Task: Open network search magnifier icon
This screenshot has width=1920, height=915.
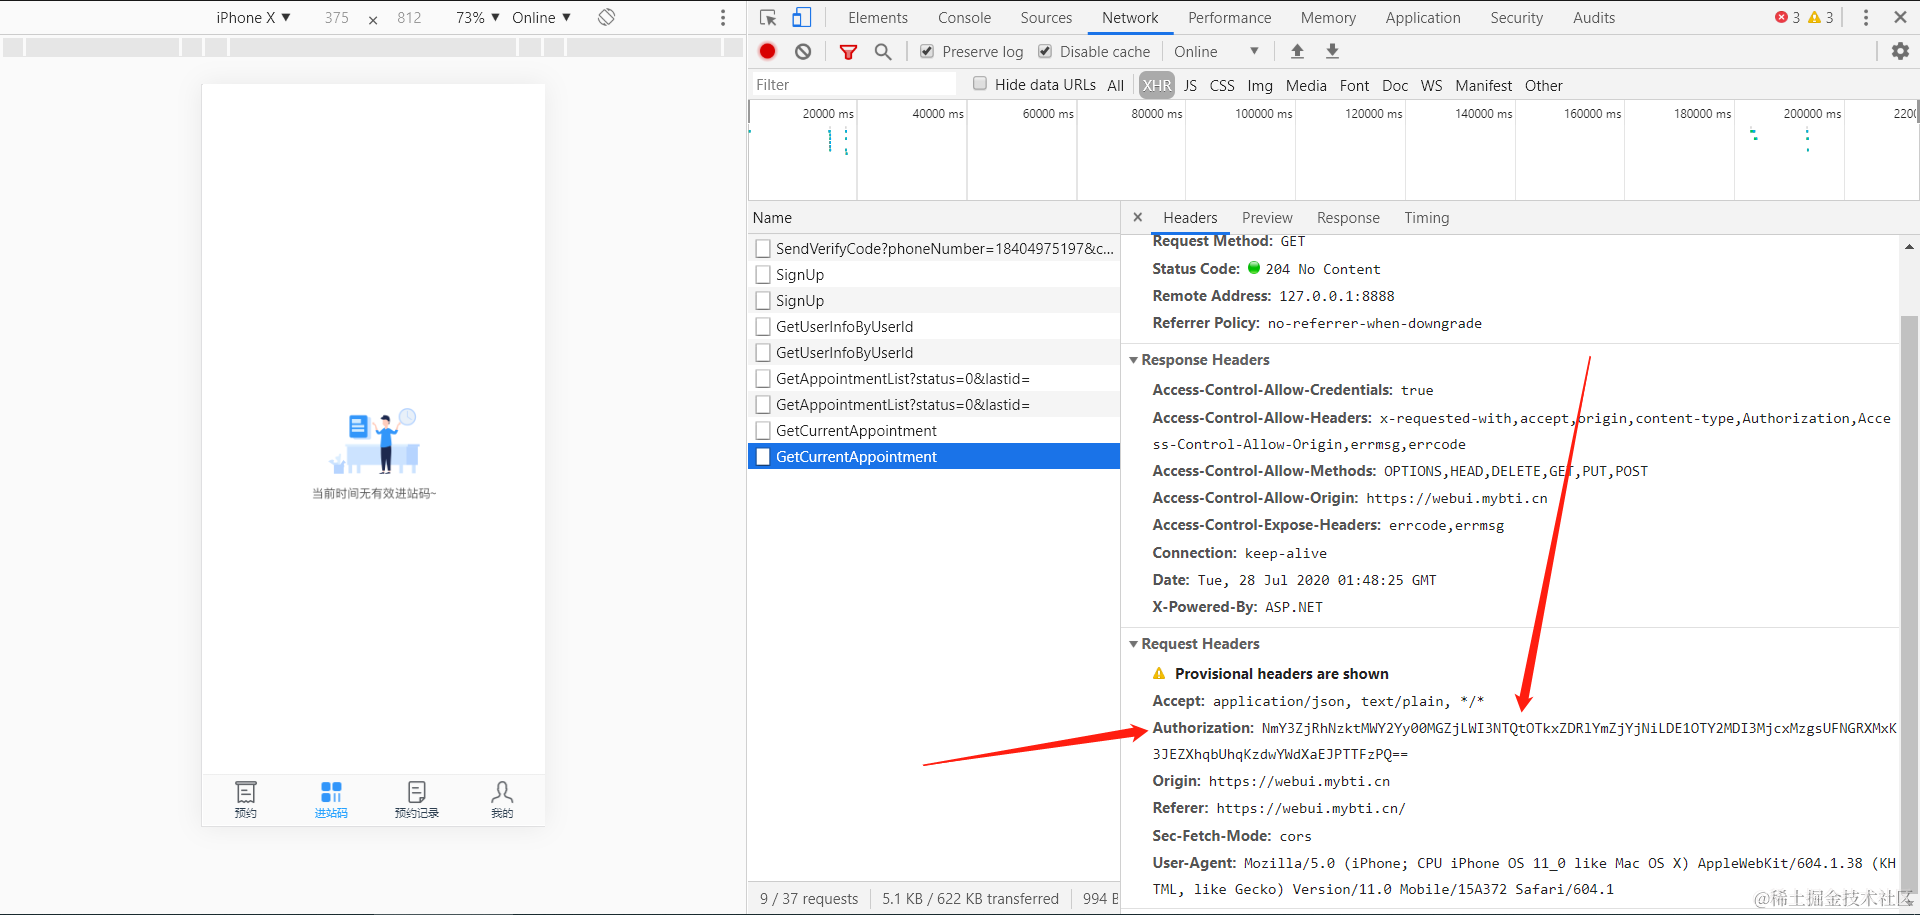Action: (x=883, y=51)
